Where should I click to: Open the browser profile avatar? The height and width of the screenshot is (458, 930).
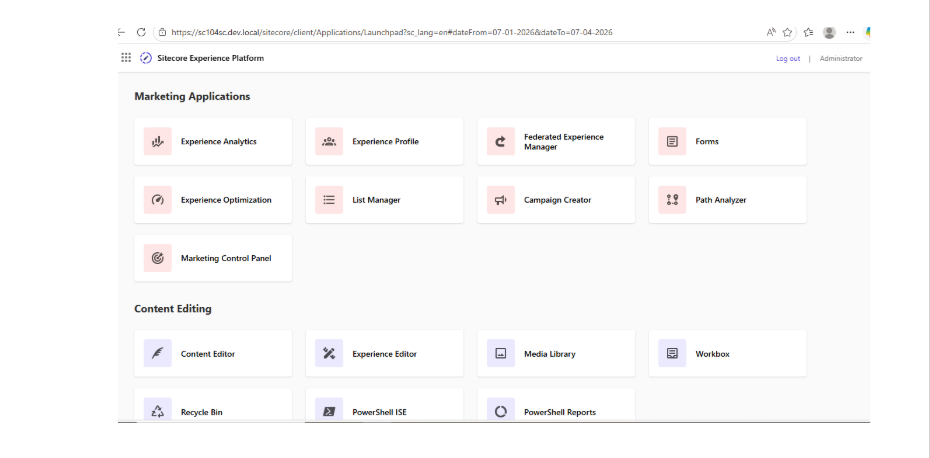tap(829, 32)
